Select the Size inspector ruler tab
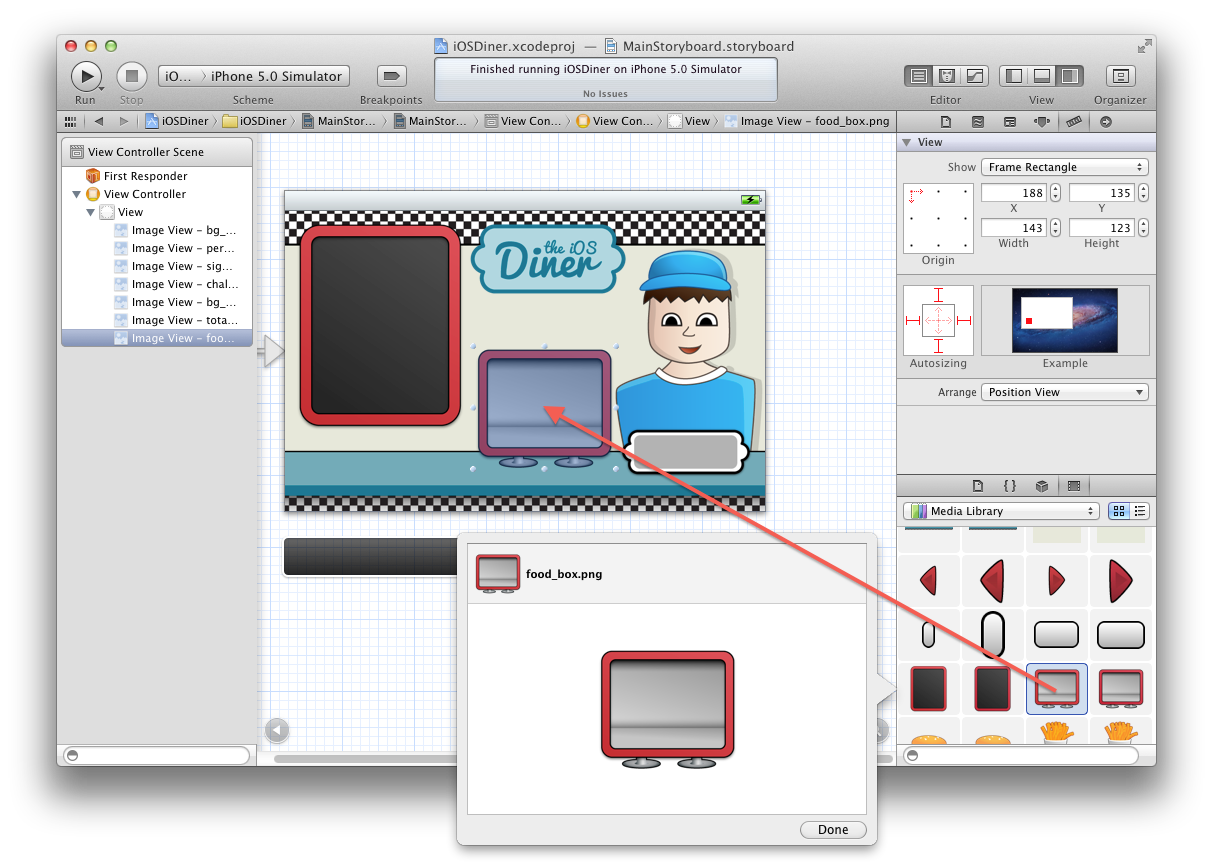Image resolution: width=1213 pixels, height=865 pixels. (x=1073, y=122)
